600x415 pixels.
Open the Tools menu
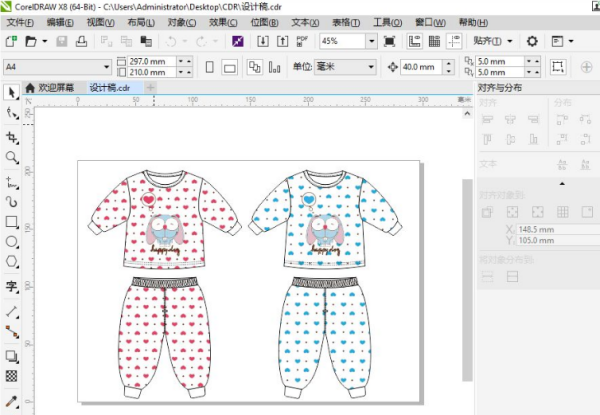pos(387,23)
